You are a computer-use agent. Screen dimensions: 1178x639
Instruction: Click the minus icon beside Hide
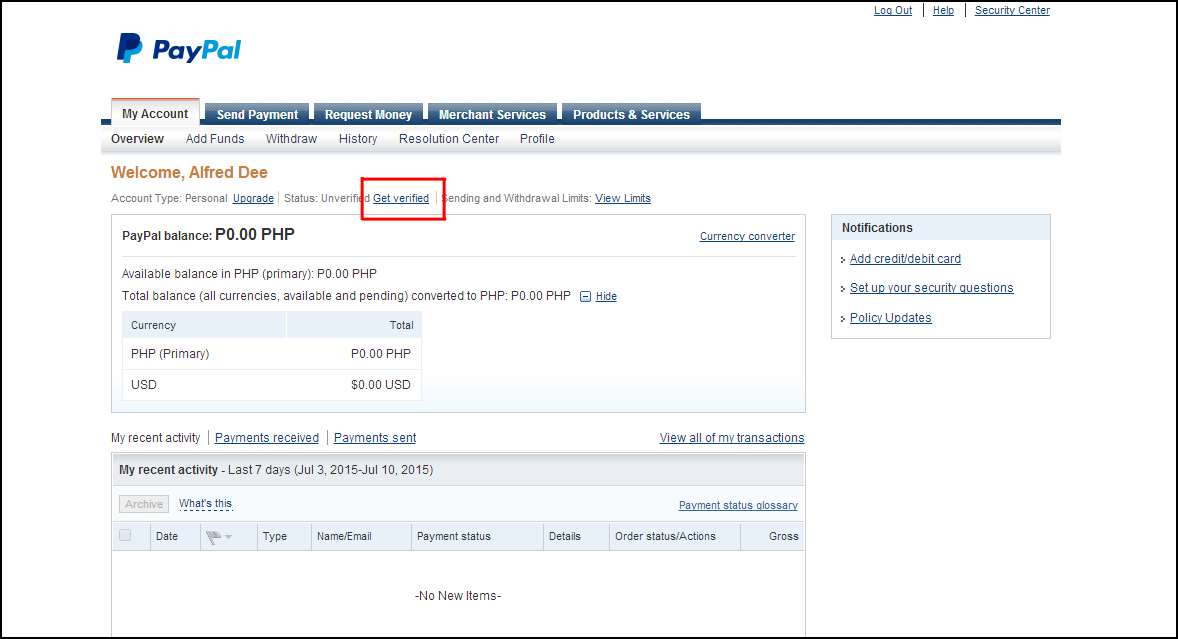(x=585, y=297)
